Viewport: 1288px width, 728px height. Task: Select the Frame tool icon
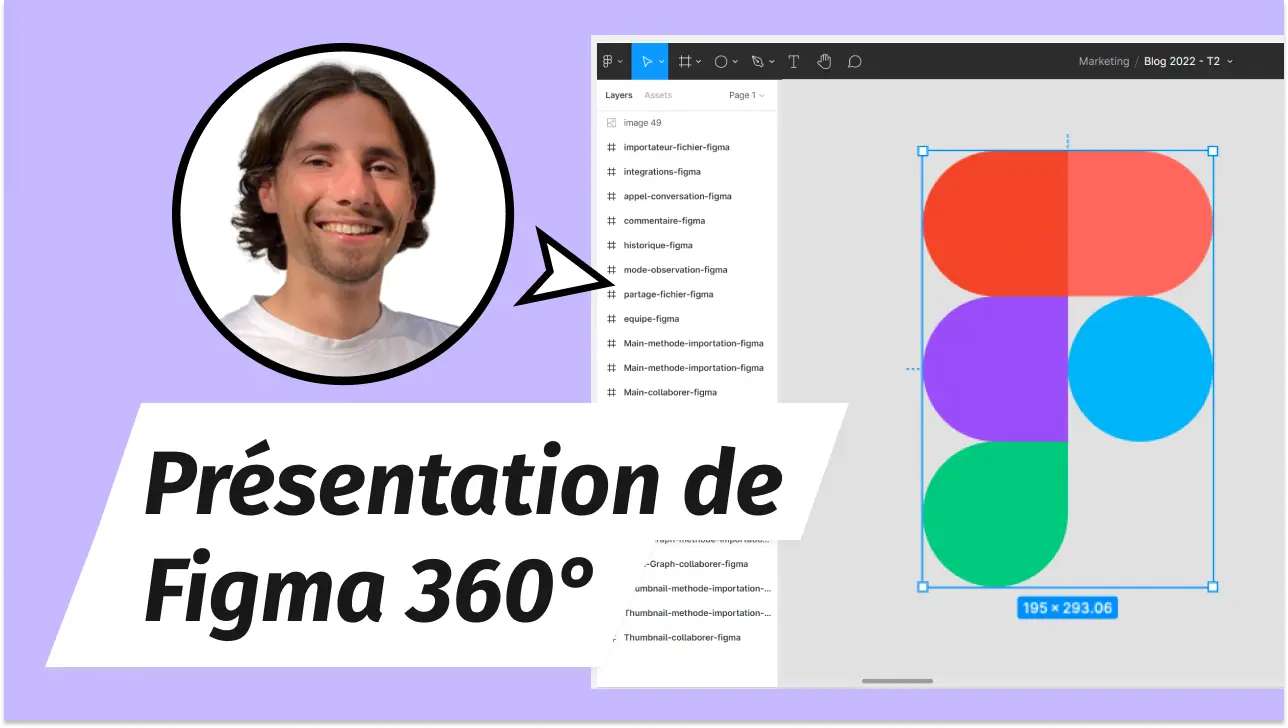pos(685,62)
